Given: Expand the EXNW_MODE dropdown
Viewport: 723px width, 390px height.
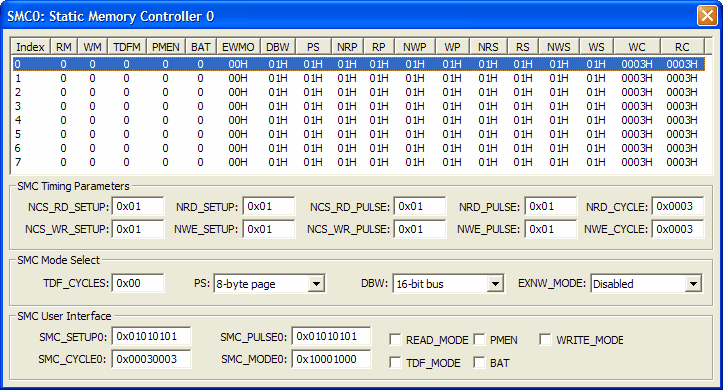Looking at the screenshot, I should point(693,284).
